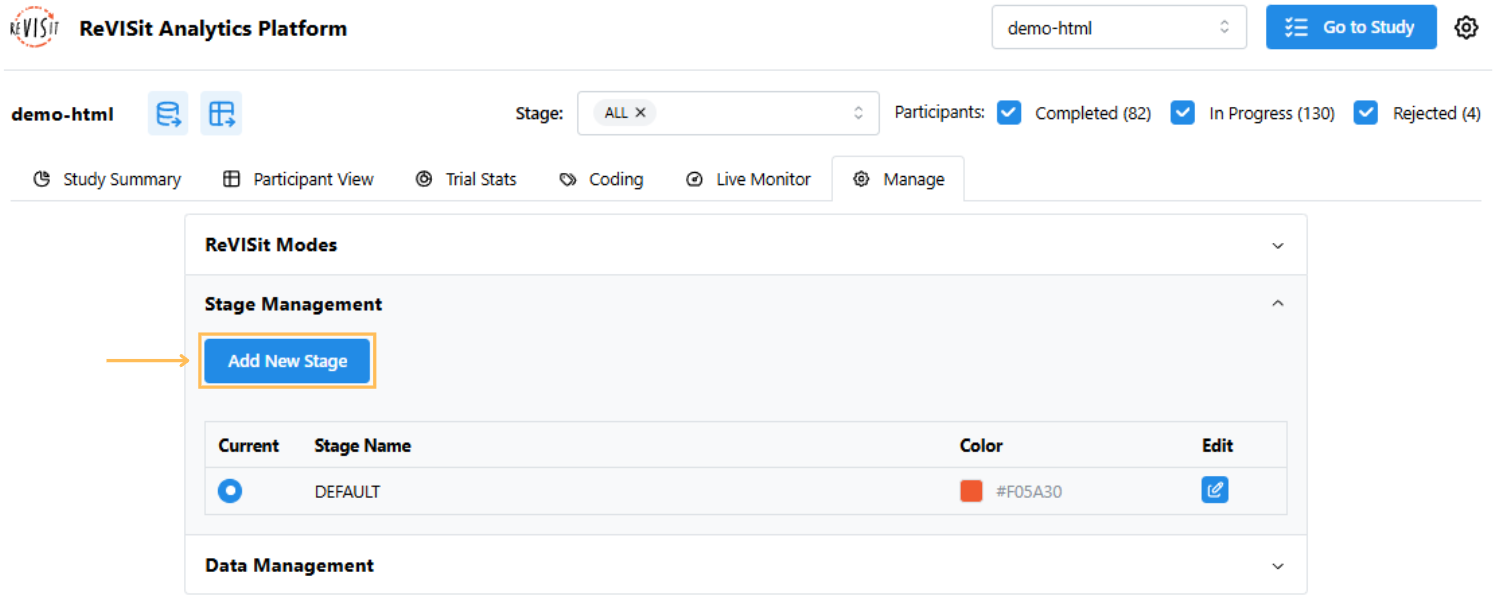This screenshot has width=1495, height=604.
Task: Open the Trial Stats tab
Action: pos(466,179)
